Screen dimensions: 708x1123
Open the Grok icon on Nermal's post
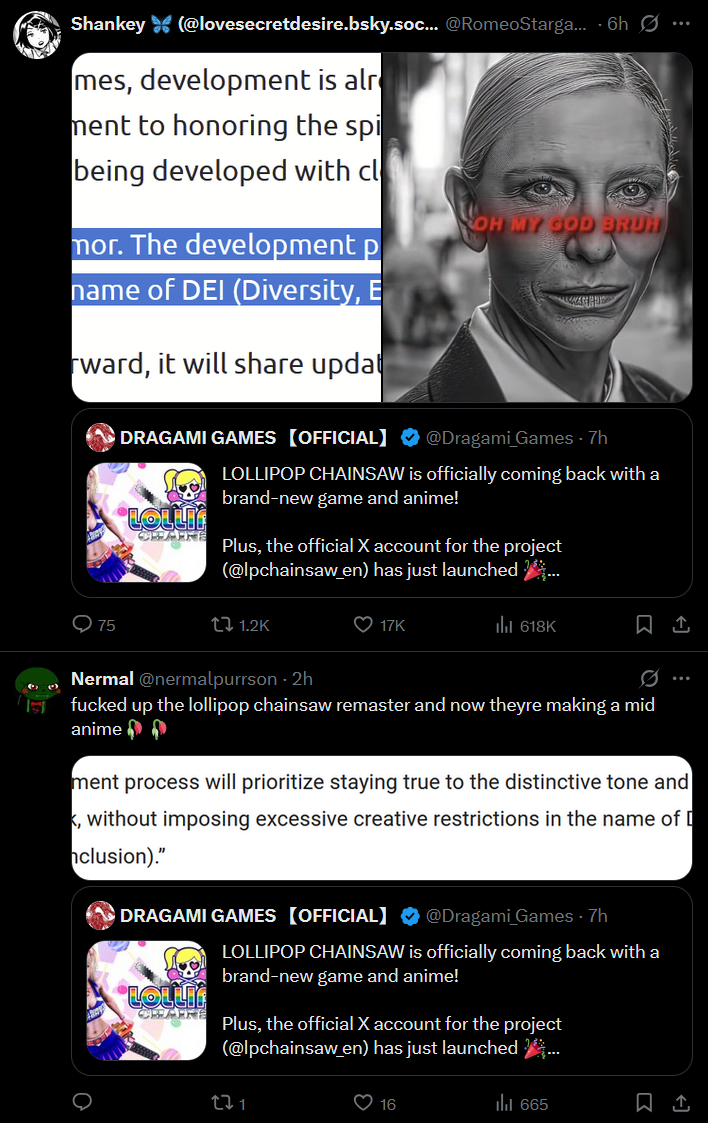[649, 678]
